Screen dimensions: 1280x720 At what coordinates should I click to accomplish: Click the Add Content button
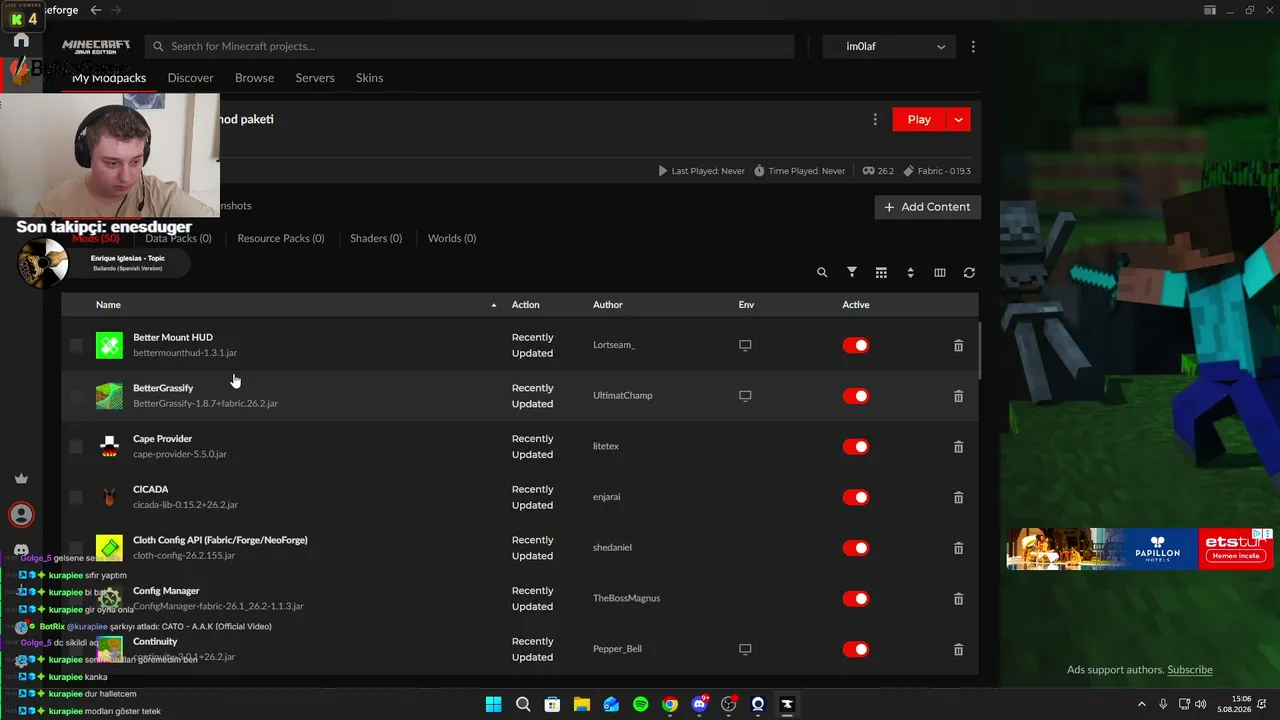click(x=928, y=207)
